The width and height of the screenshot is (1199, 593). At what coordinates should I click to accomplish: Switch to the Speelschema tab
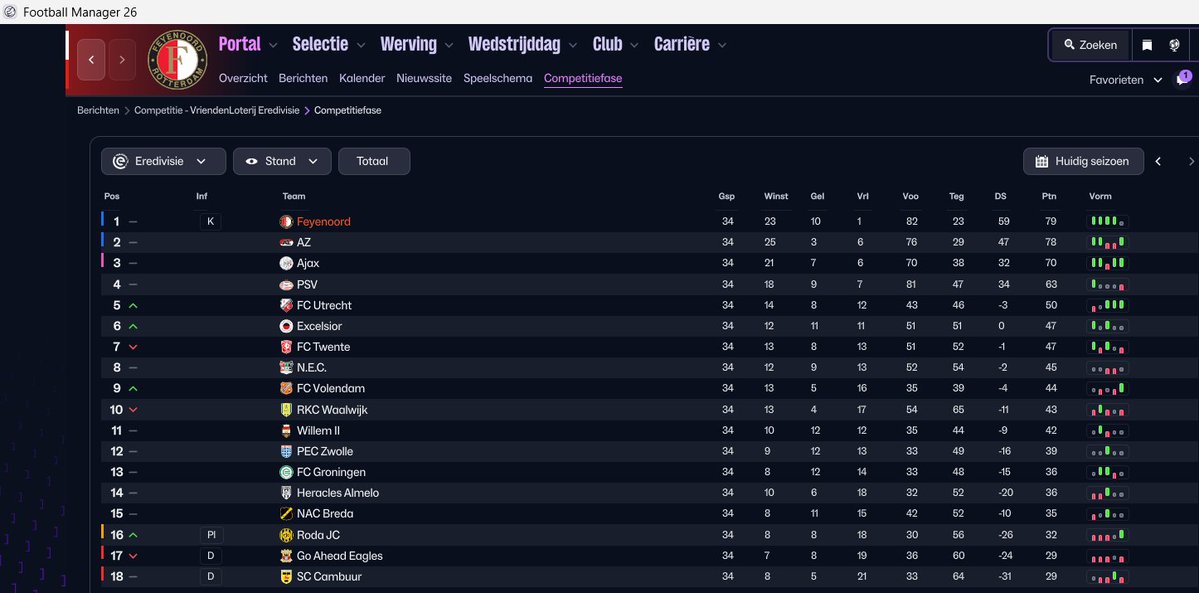(498, 78)
